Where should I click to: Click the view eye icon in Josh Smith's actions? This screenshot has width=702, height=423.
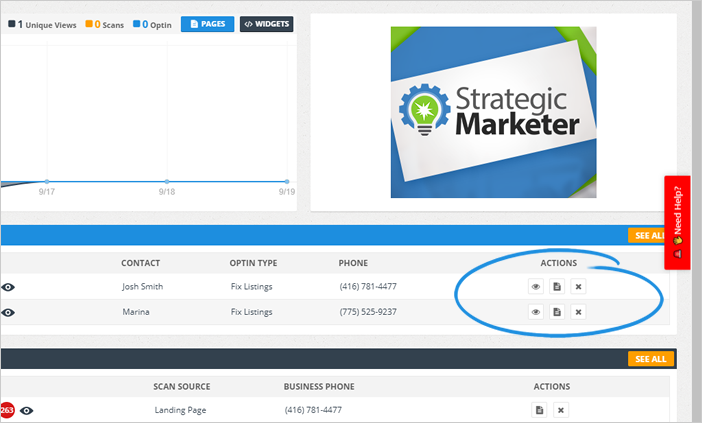(535, 287)
